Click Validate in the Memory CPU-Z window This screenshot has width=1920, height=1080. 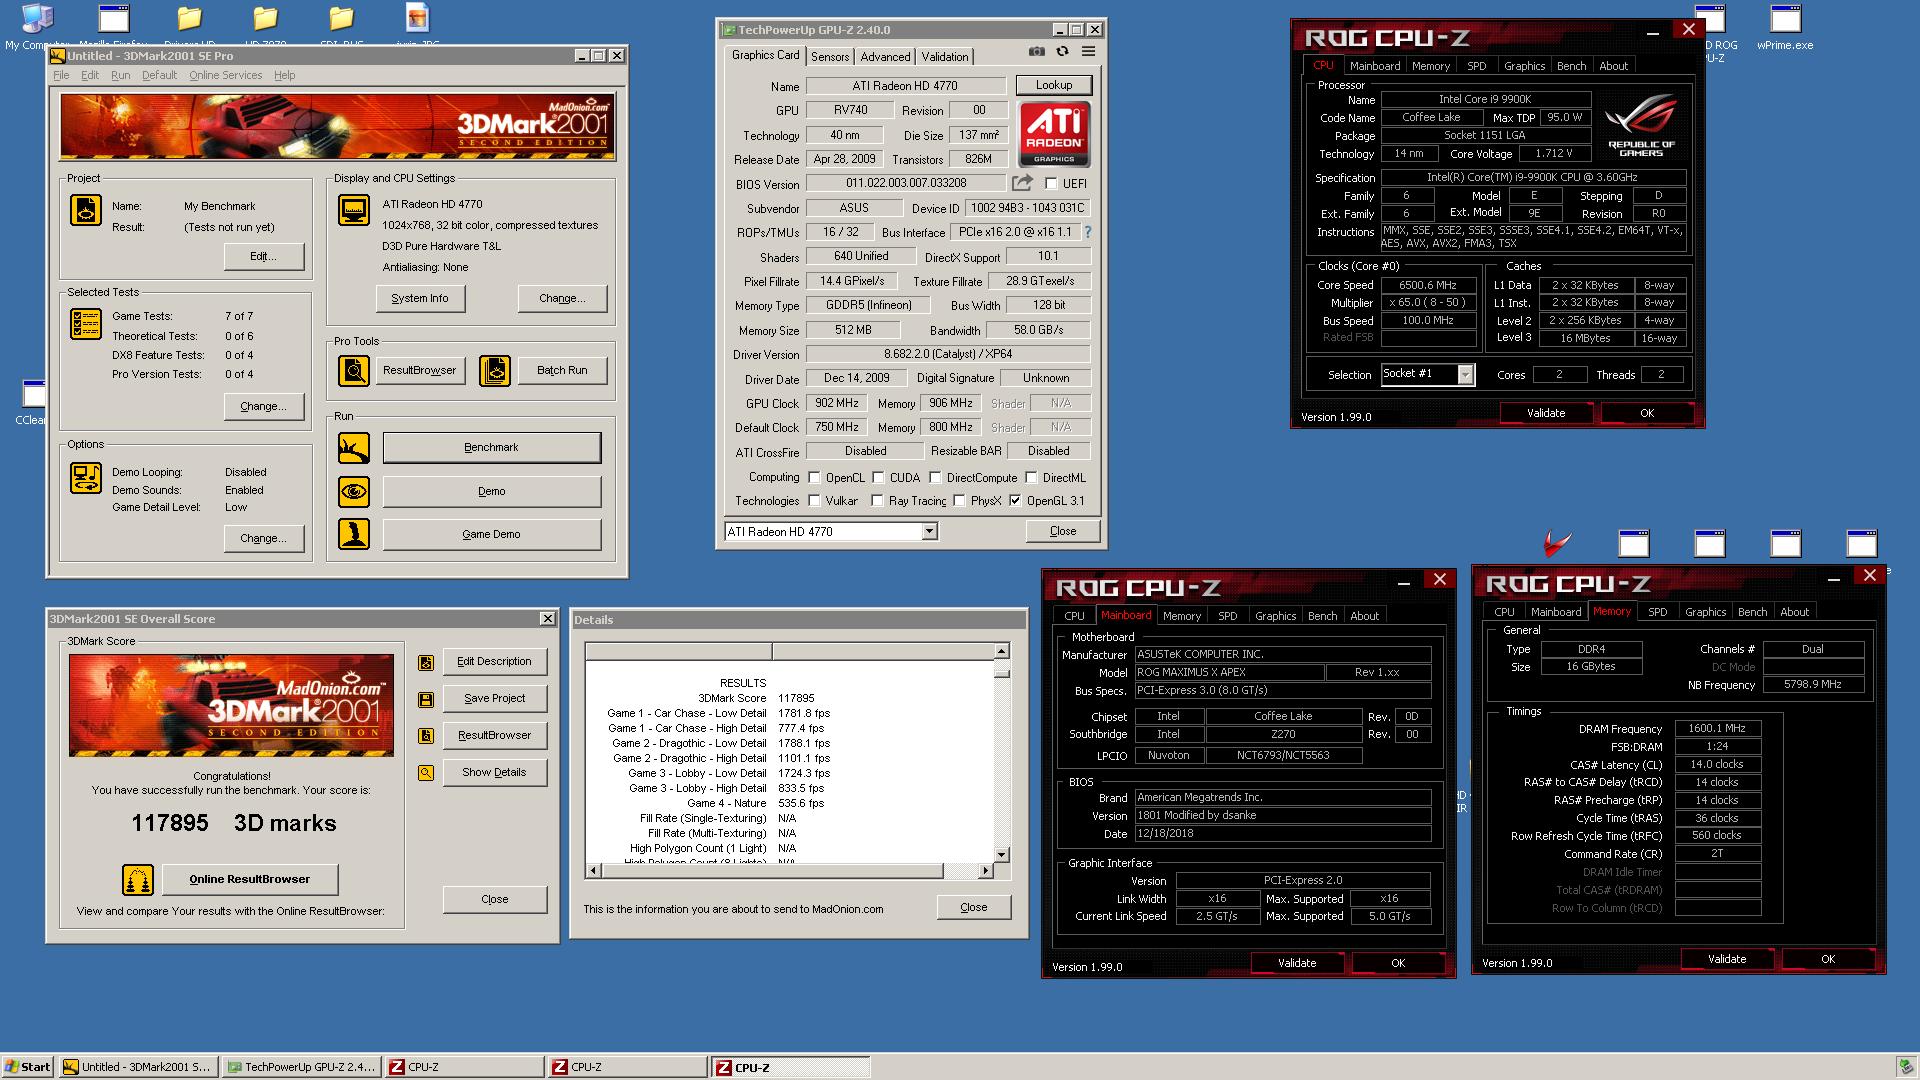1727,959
